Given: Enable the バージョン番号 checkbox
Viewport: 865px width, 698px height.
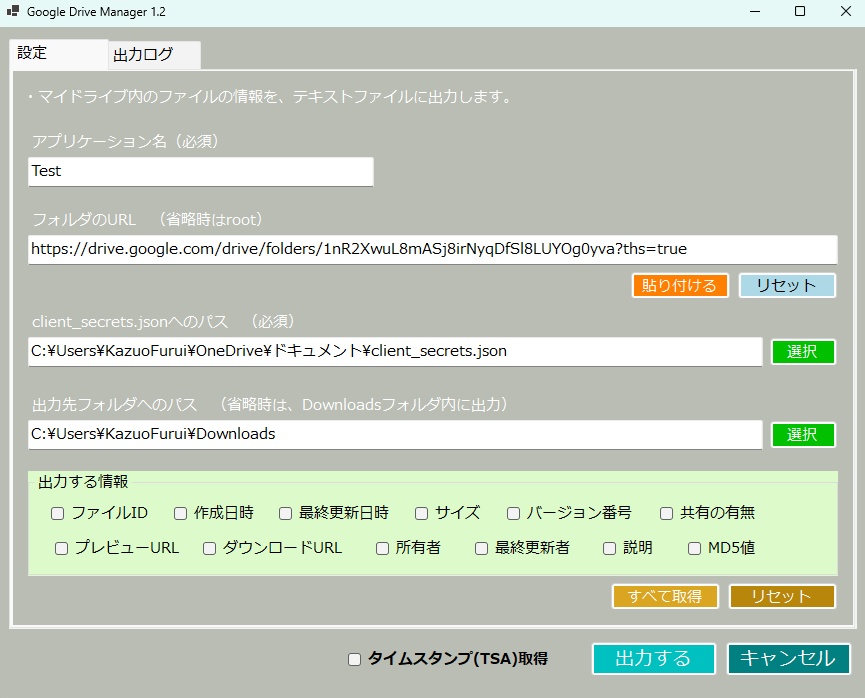Looking at the screenshot, I should coord(513,514).
